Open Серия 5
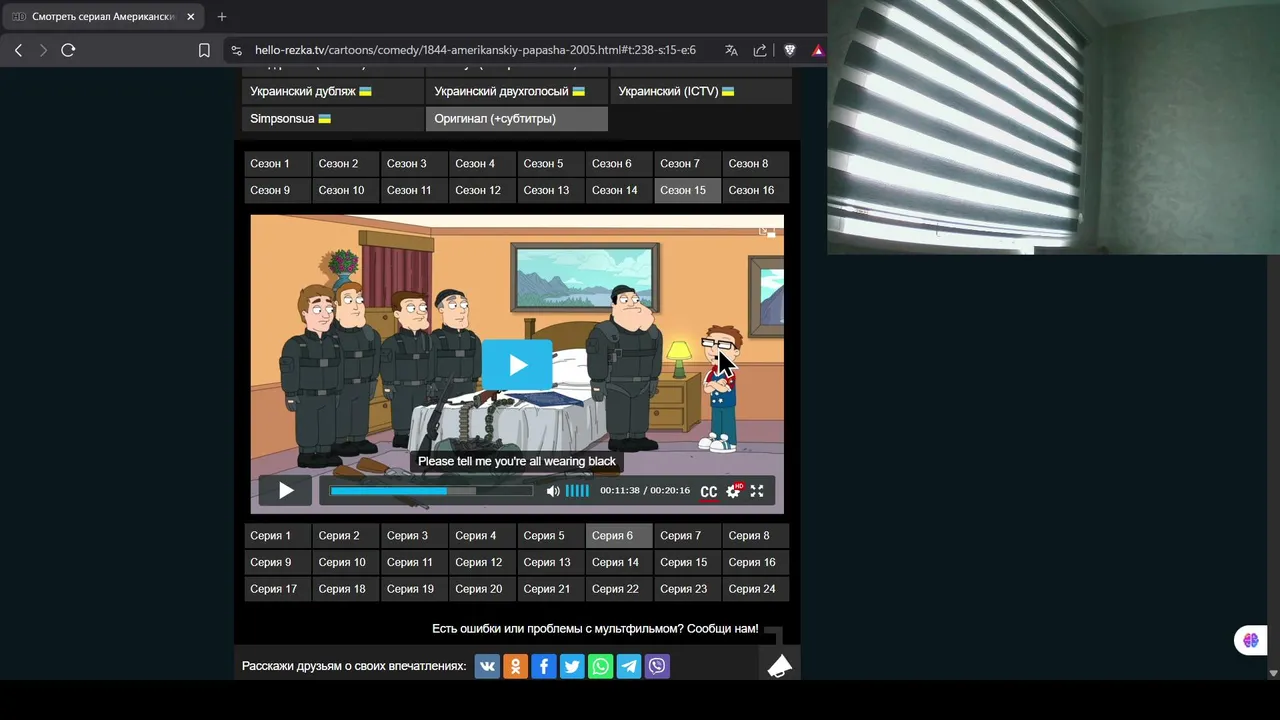The image size is (1280, 720). pyautogui.click(x=550, y=535)
